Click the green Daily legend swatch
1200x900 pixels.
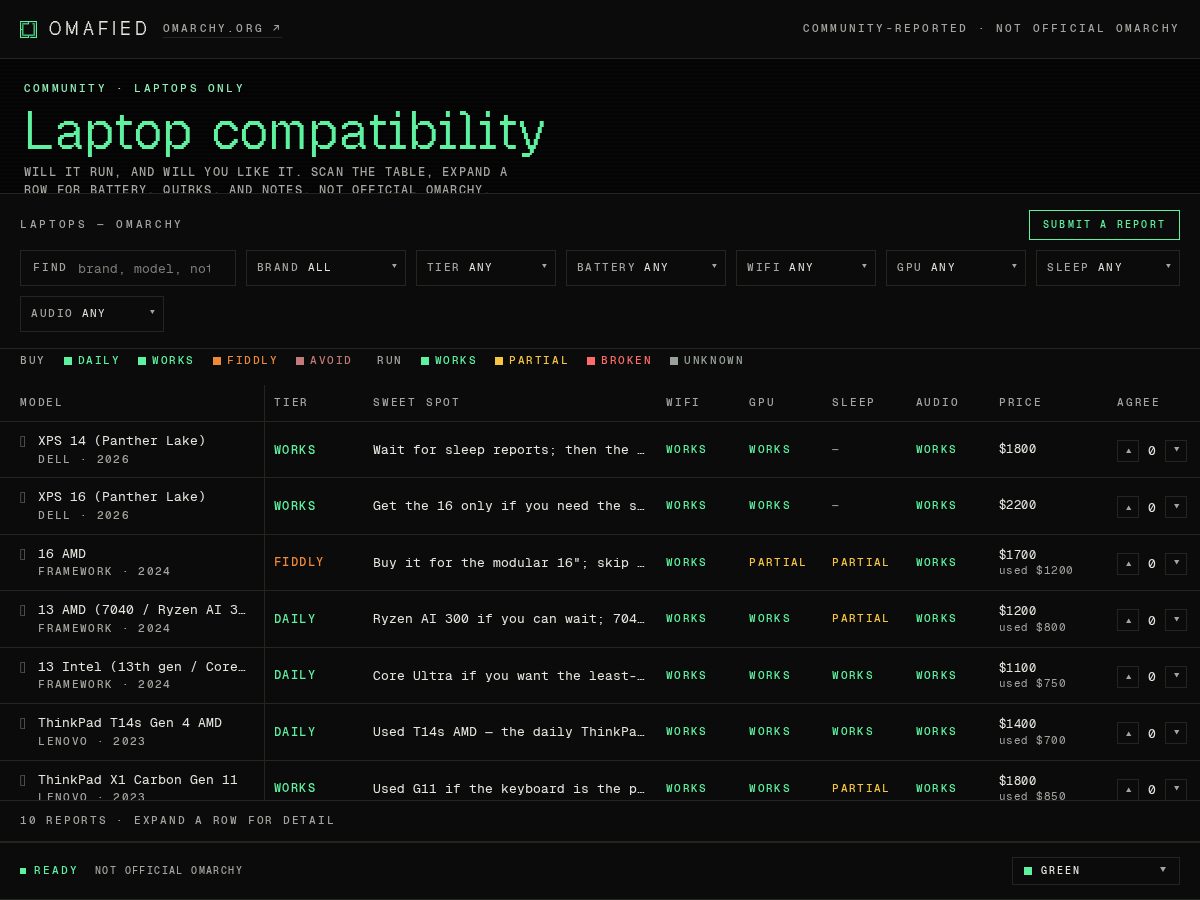click(68, 361)
